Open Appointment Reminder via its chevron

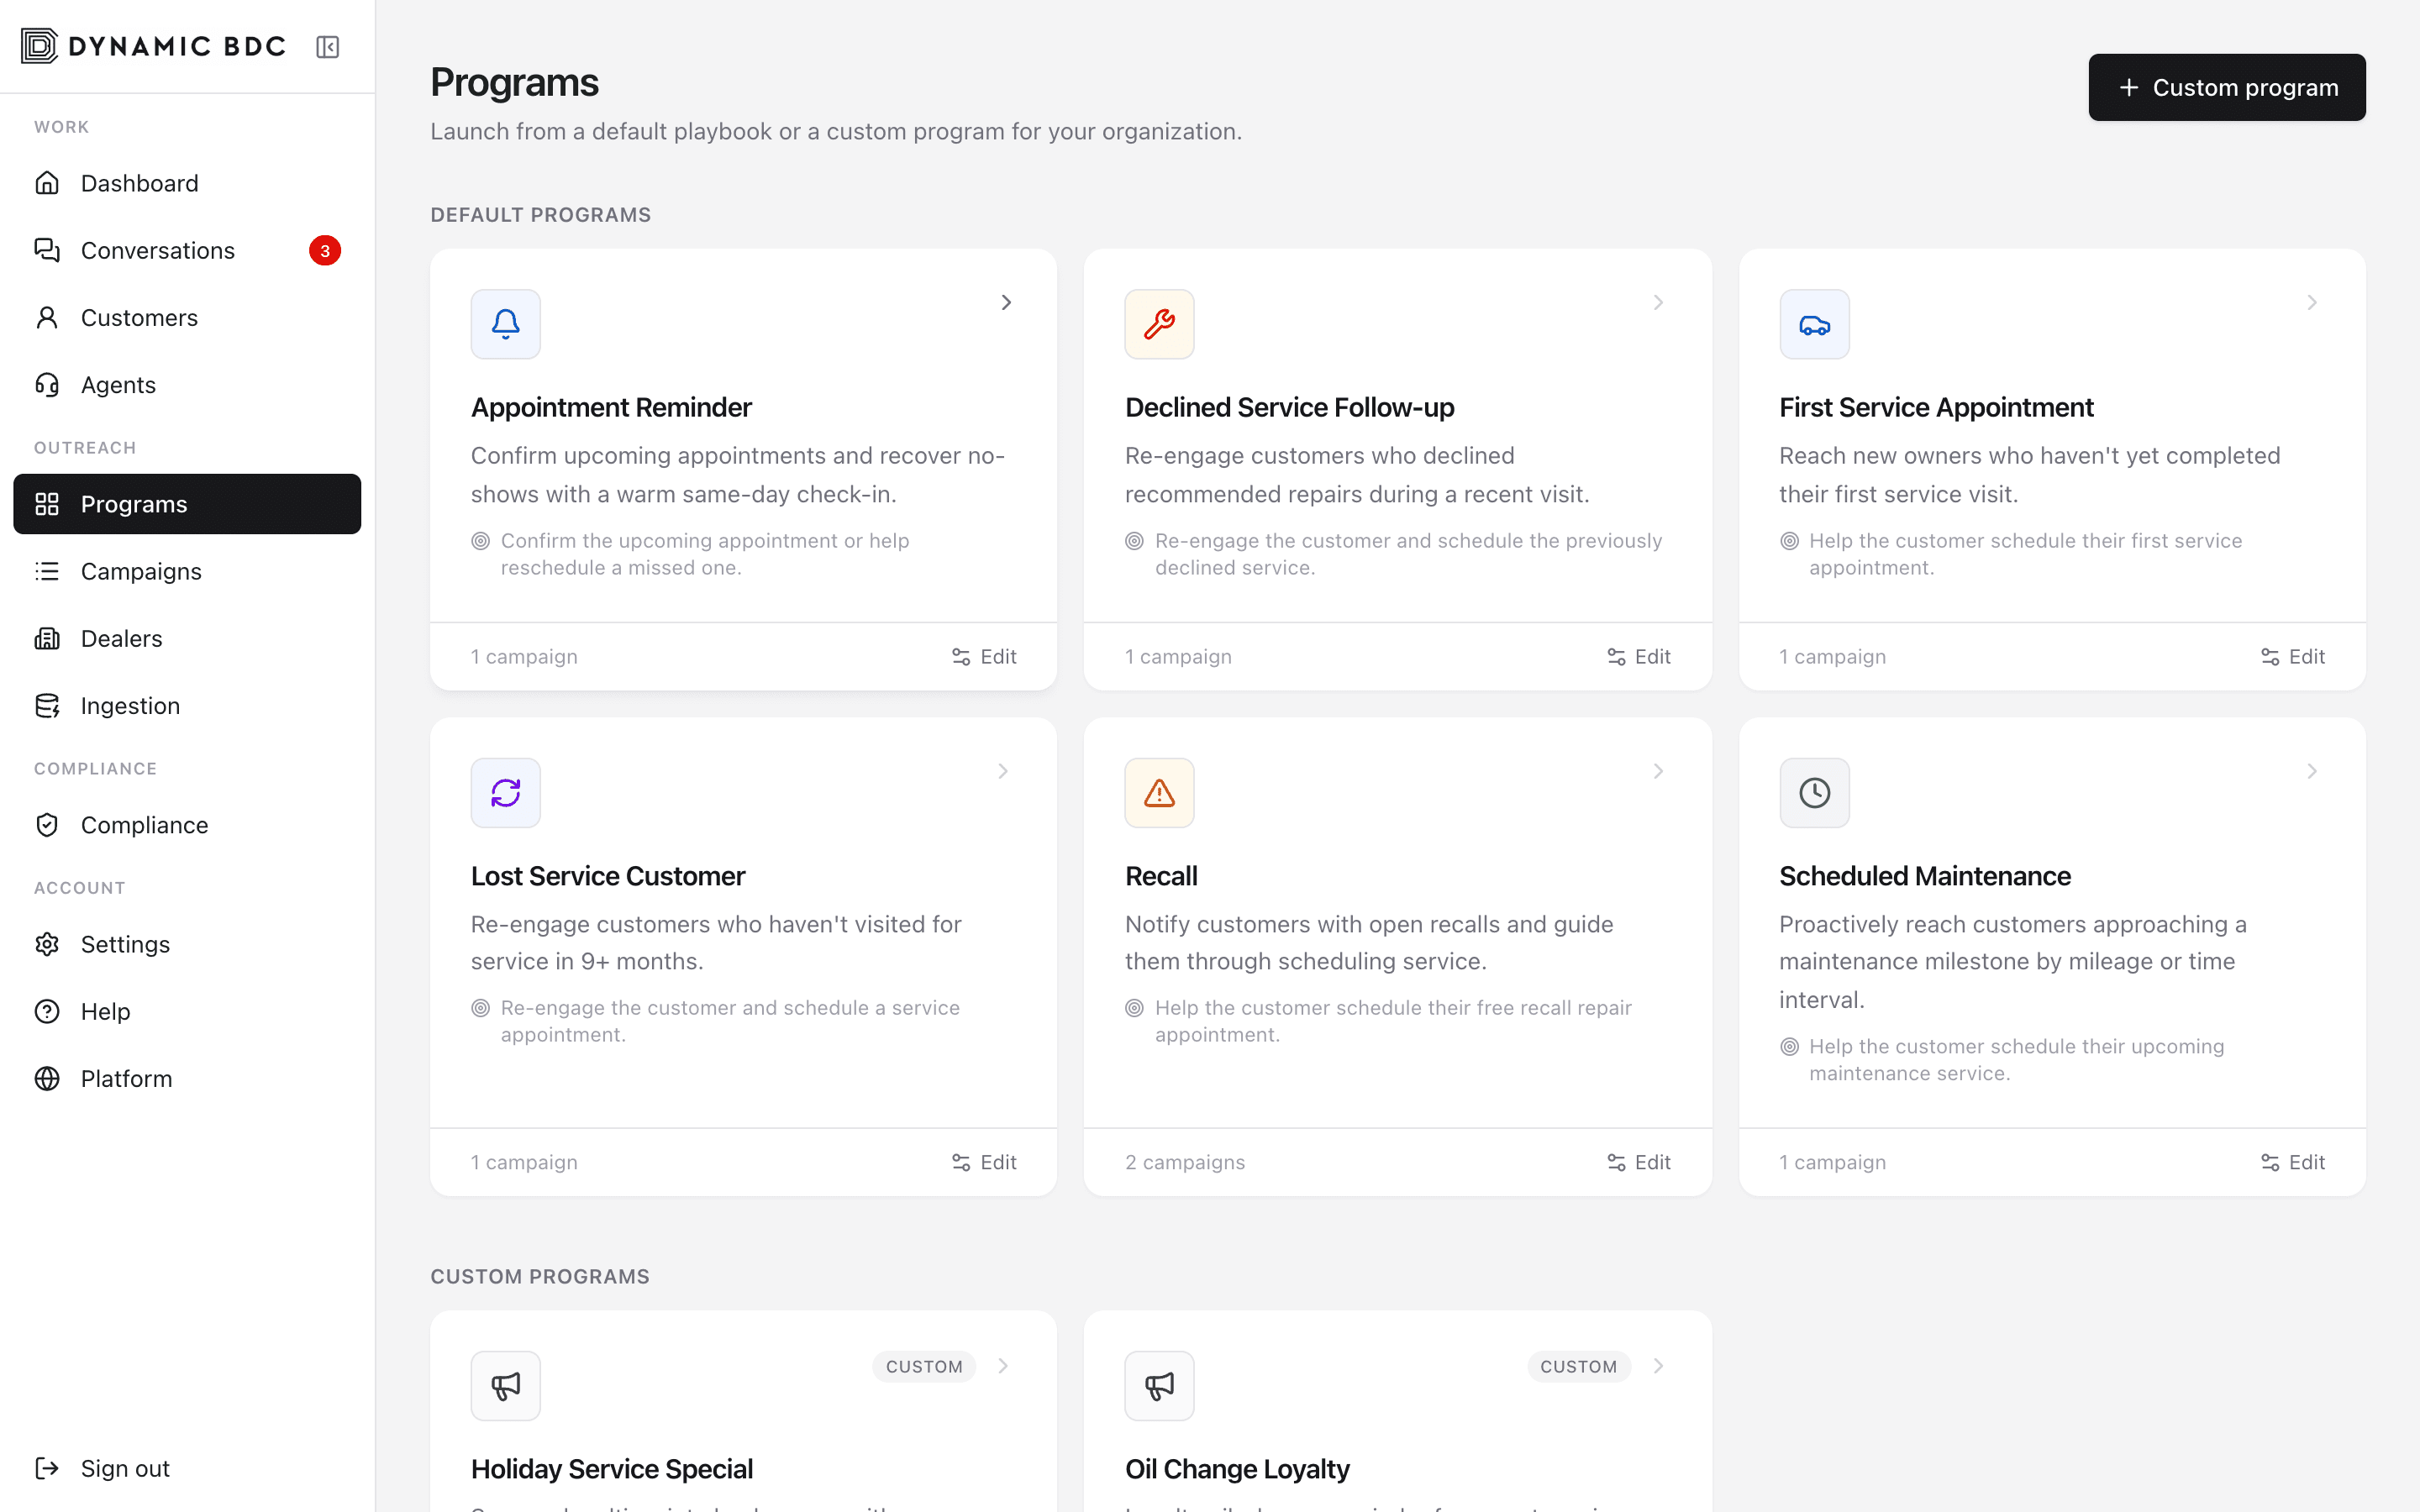[x=1006, y=302]
